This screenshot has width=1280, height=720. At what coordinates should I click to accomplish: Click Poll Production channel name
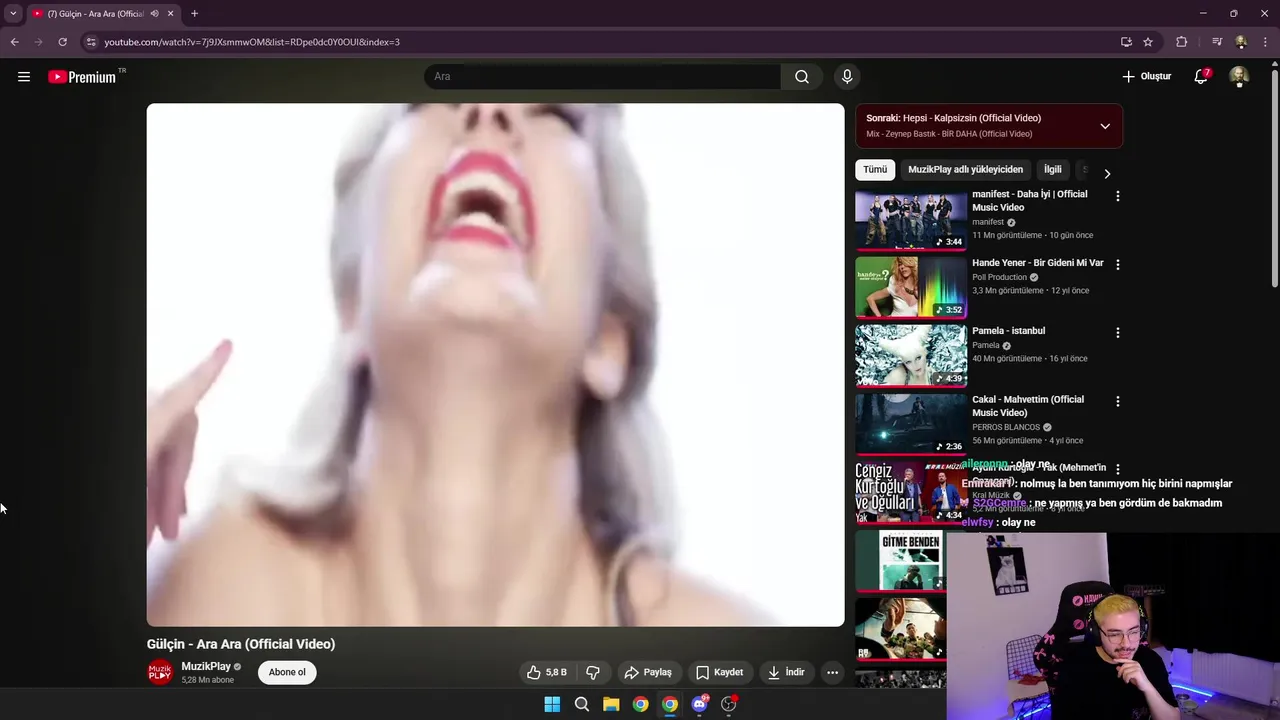[999, 277]
